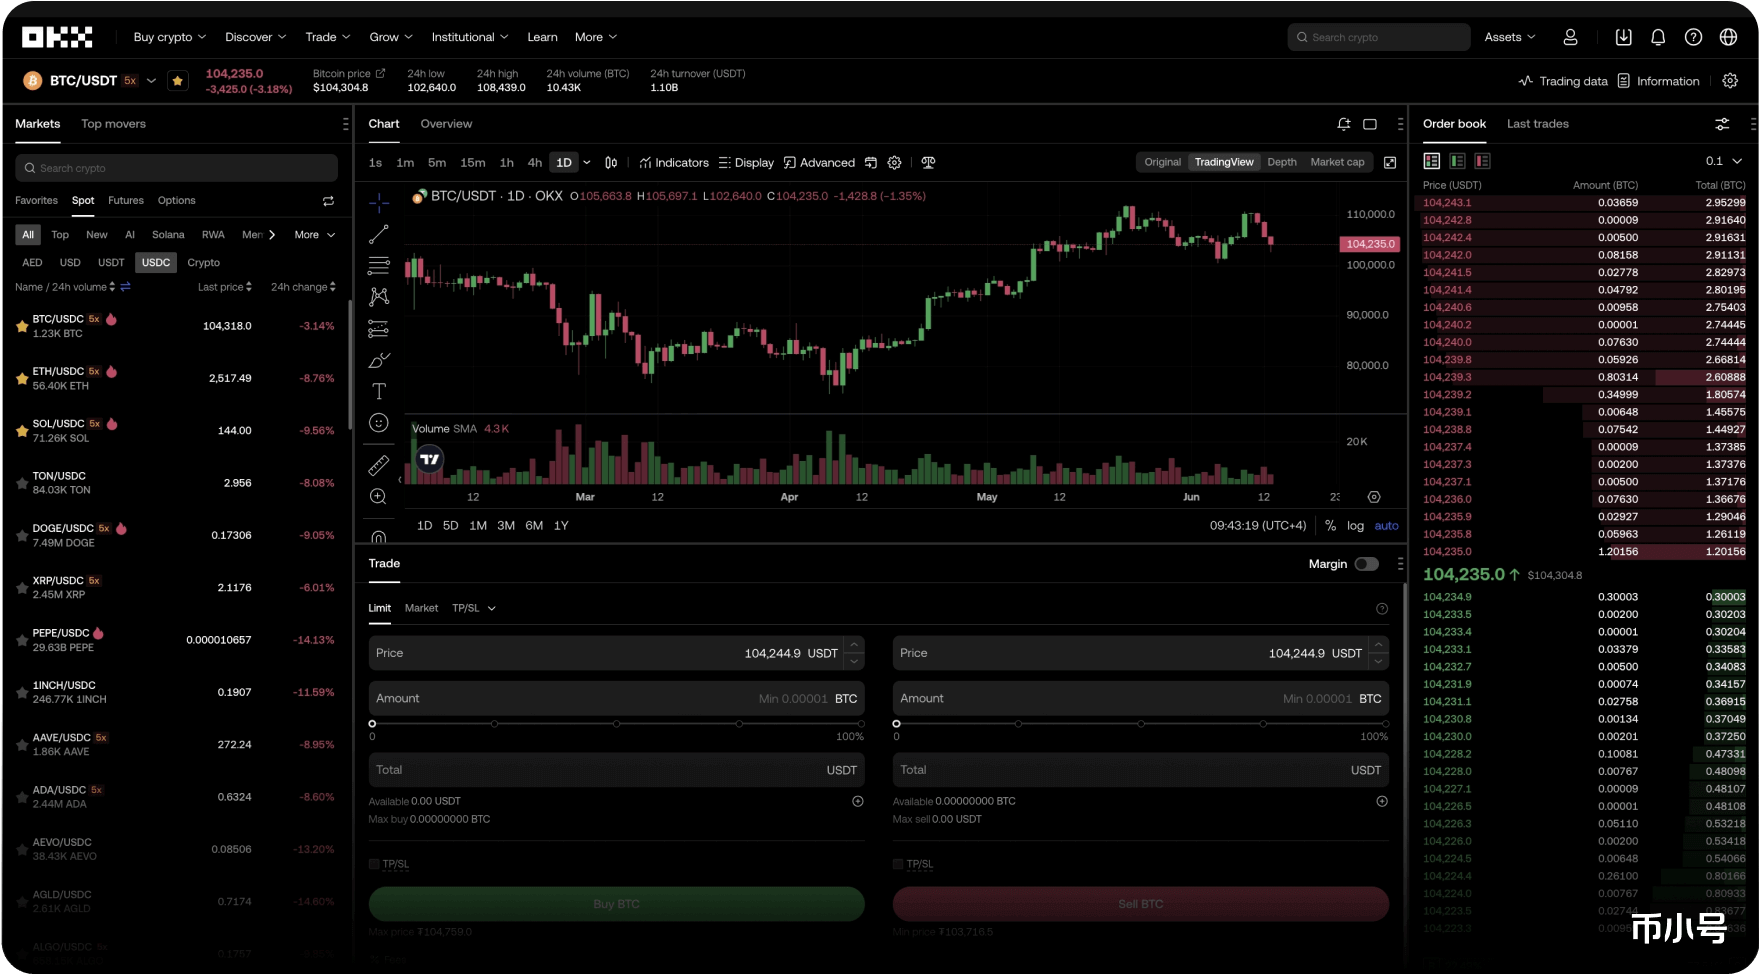The width and height of the screenshot is (1759, 974).
Task: Open the chart settings gear icon
Action: coord(895,162)
